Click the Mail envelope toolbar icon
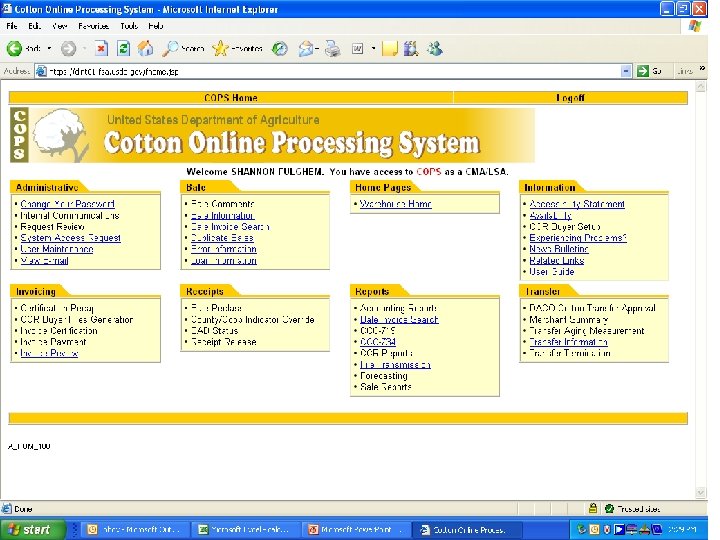The width and height of the screenshot is (720, 540). [x=306, y=48]
